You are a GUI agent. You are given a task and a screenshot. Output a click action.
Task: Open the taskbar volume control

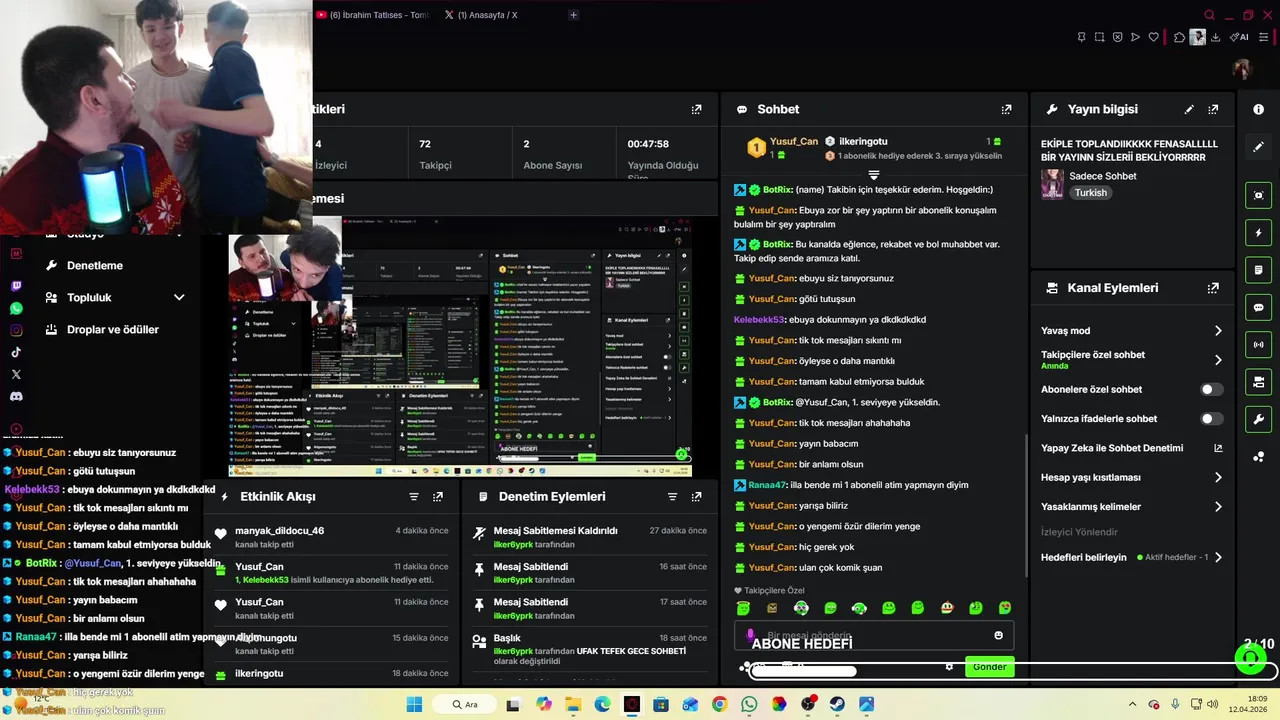pos(1213,704)
